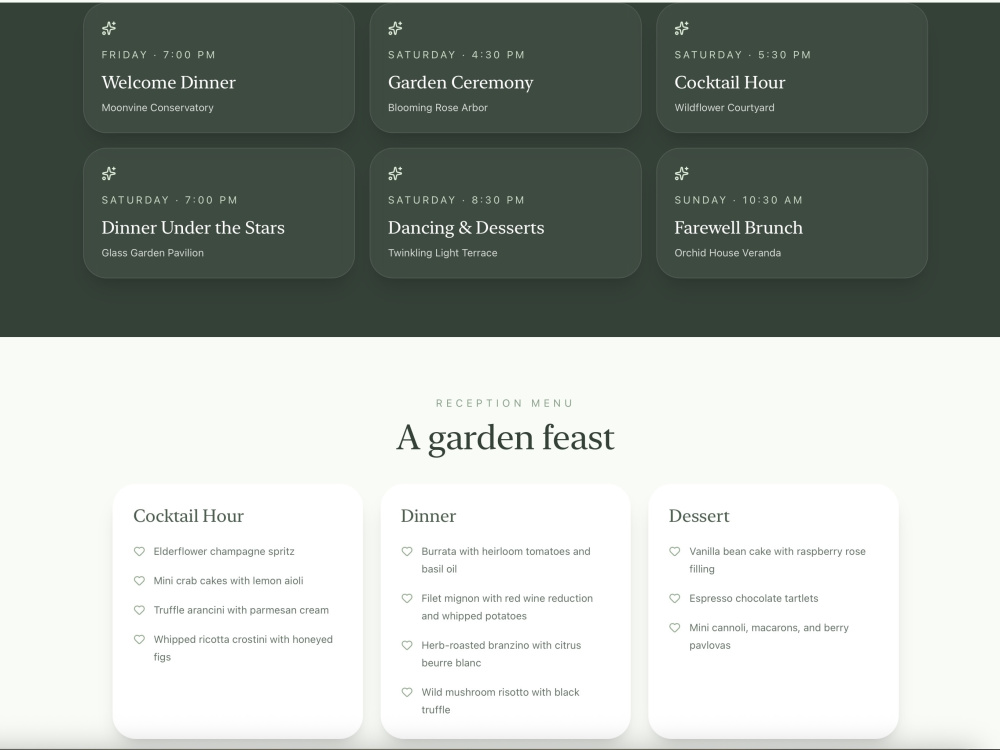Click heart icon beside Mini crab cakes

coord(139,581)
